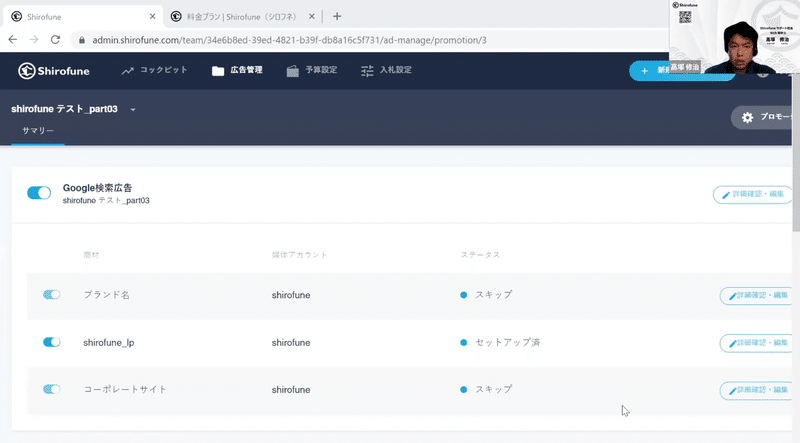The width and height of the screenshot is (800, 443).
Task: Close the first Shirofune browser tab
Action: [152, 16]
